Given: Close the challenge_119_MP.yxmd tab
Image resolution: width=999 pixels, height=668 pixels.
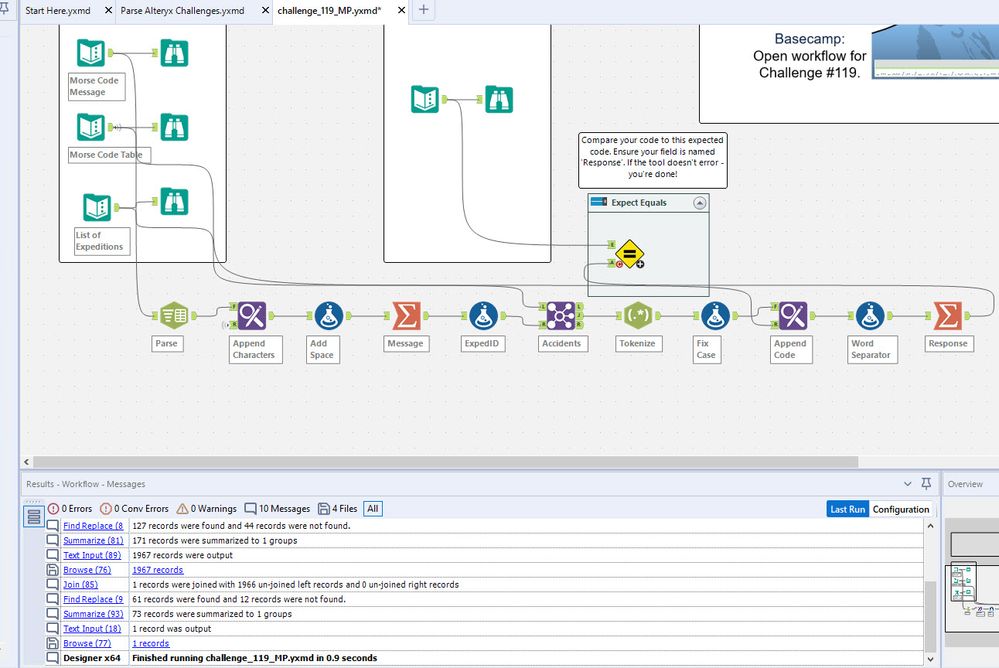Looking at the screenshot, I should coord(401,10).
